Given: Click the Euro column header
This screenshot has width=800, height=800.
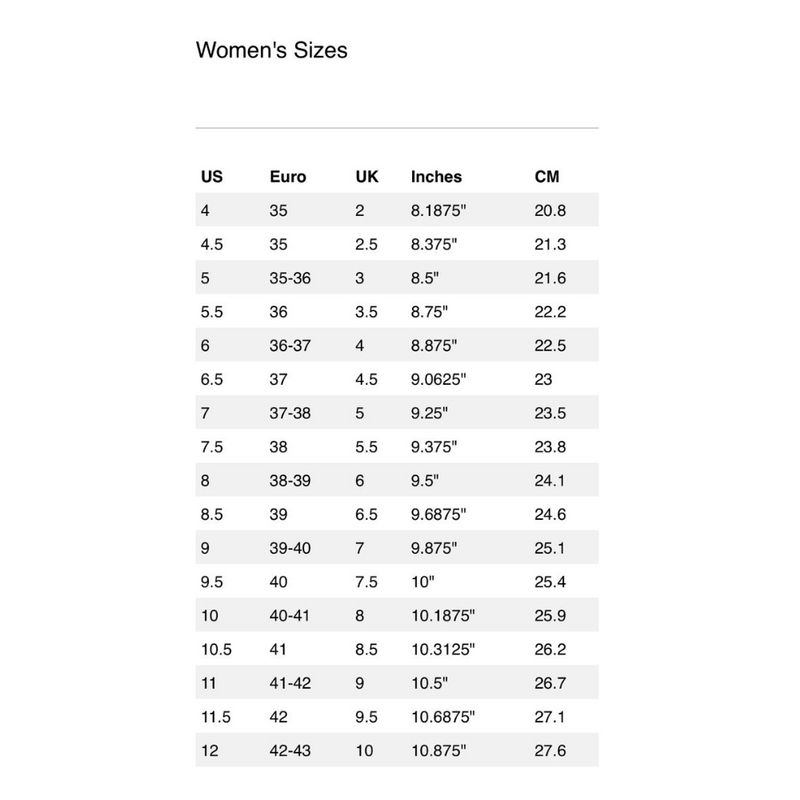Looking at the screenshot, I should (x=288, y=177).
